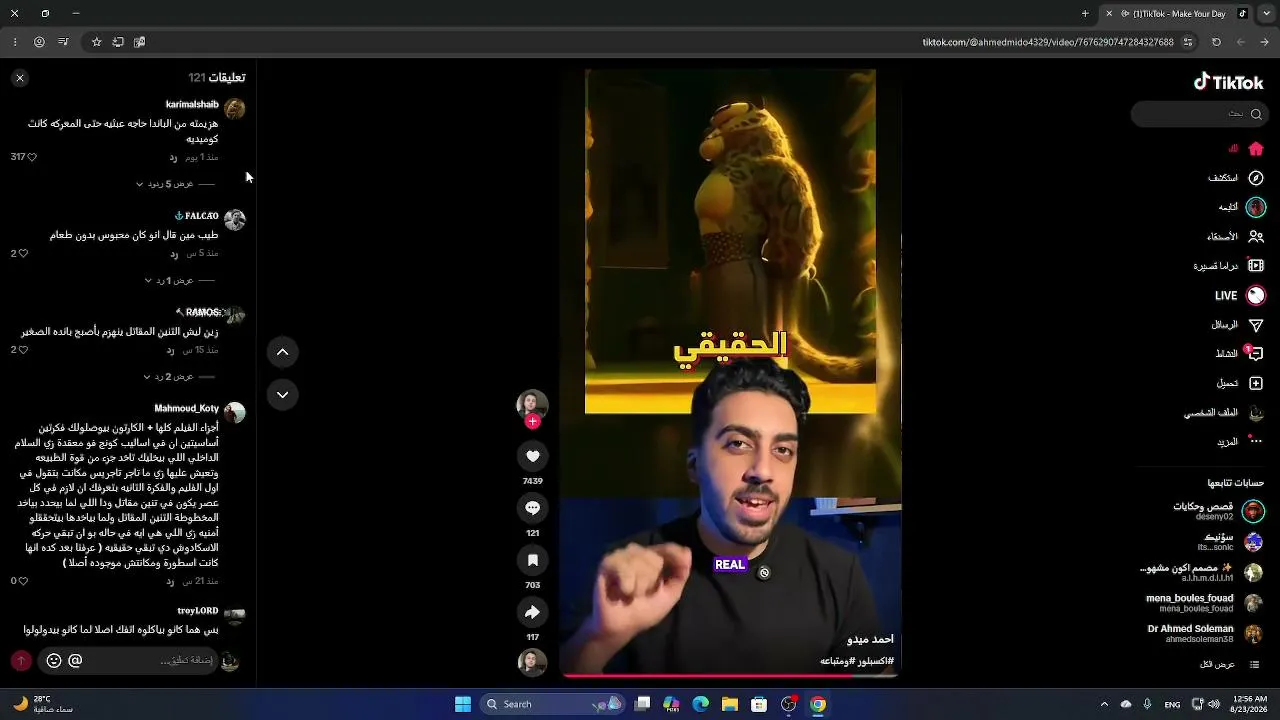Open the browser three-dot menu
1280x720 pixels.
coord(15,42)
